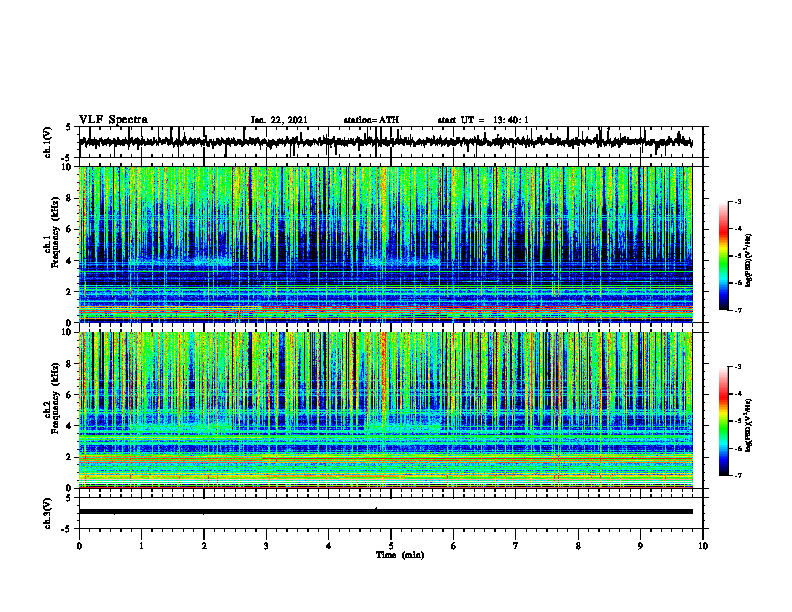Click the ch.1 spectrogram color scale bar
This screenshot has width=792, height=612.
coord(723,256)
